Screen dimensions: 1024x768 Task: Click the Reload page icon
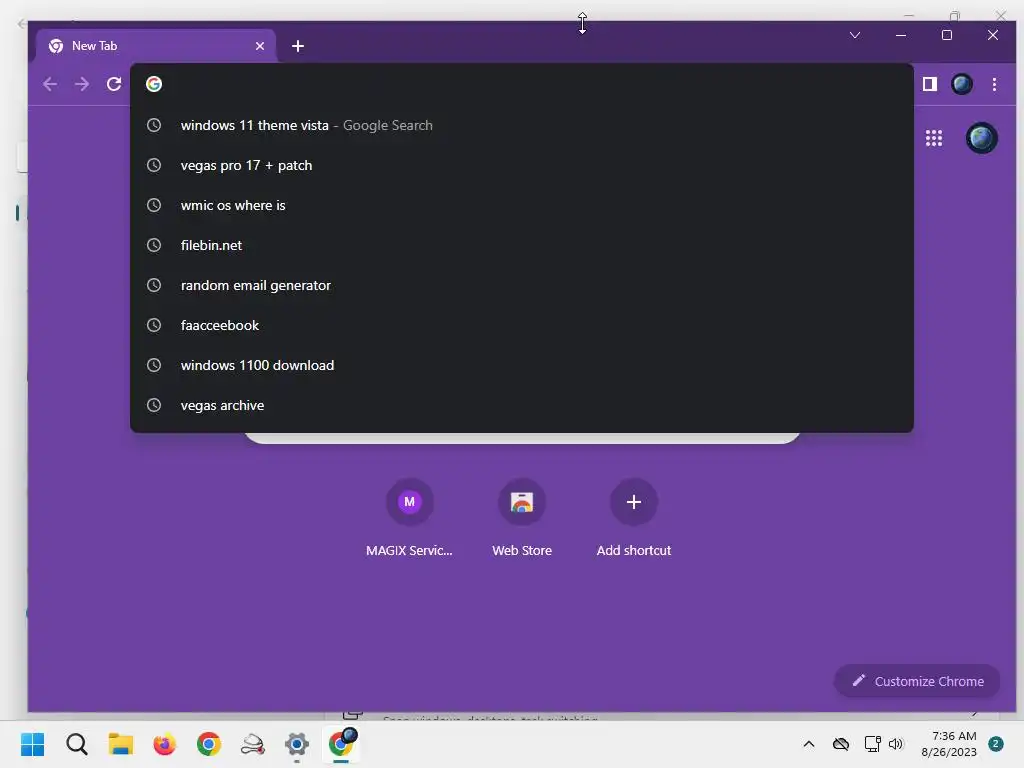(114, 84)
